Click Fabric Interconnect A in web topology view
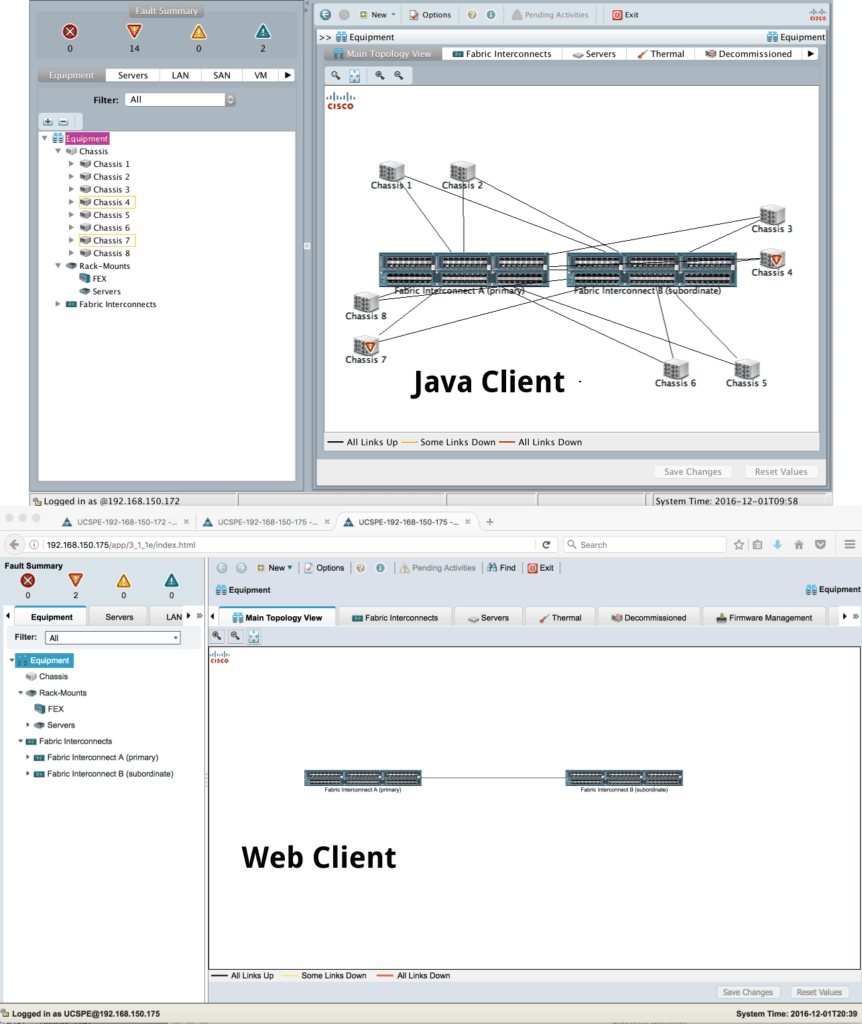This screenshot has height=1024, width=862. coord(362,778)
